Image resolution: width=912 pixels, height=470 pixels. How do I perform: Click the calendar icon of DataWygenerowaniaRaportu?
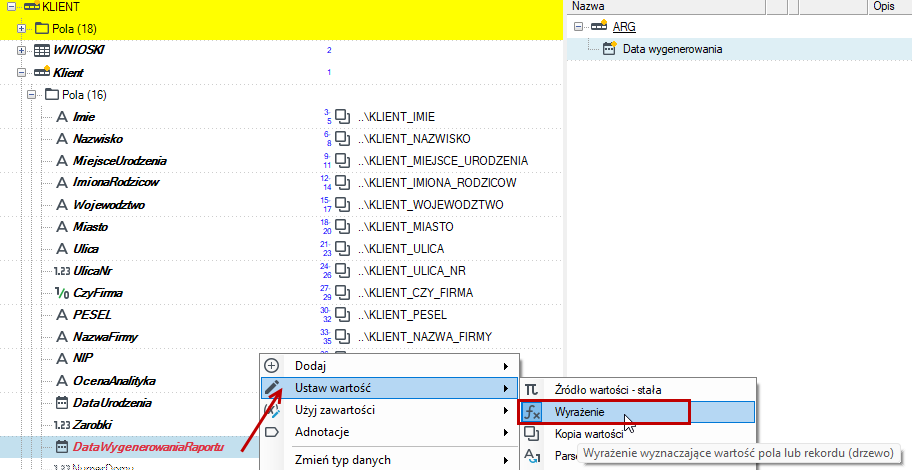click(x=62, y=447)
